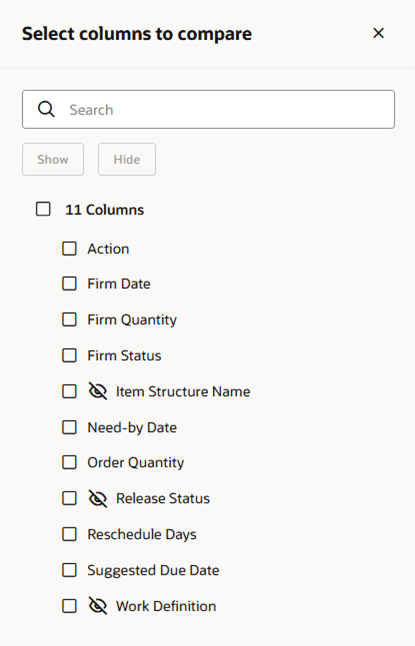This screenshot has width=415, height=646.
Task: Click the Show button
Action: (53, 159)
